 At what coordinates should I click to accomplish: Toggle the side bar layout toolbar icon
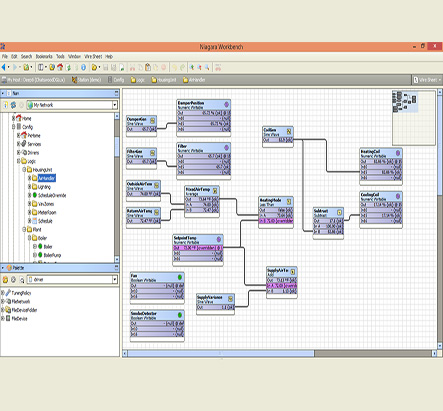(40, 68)
